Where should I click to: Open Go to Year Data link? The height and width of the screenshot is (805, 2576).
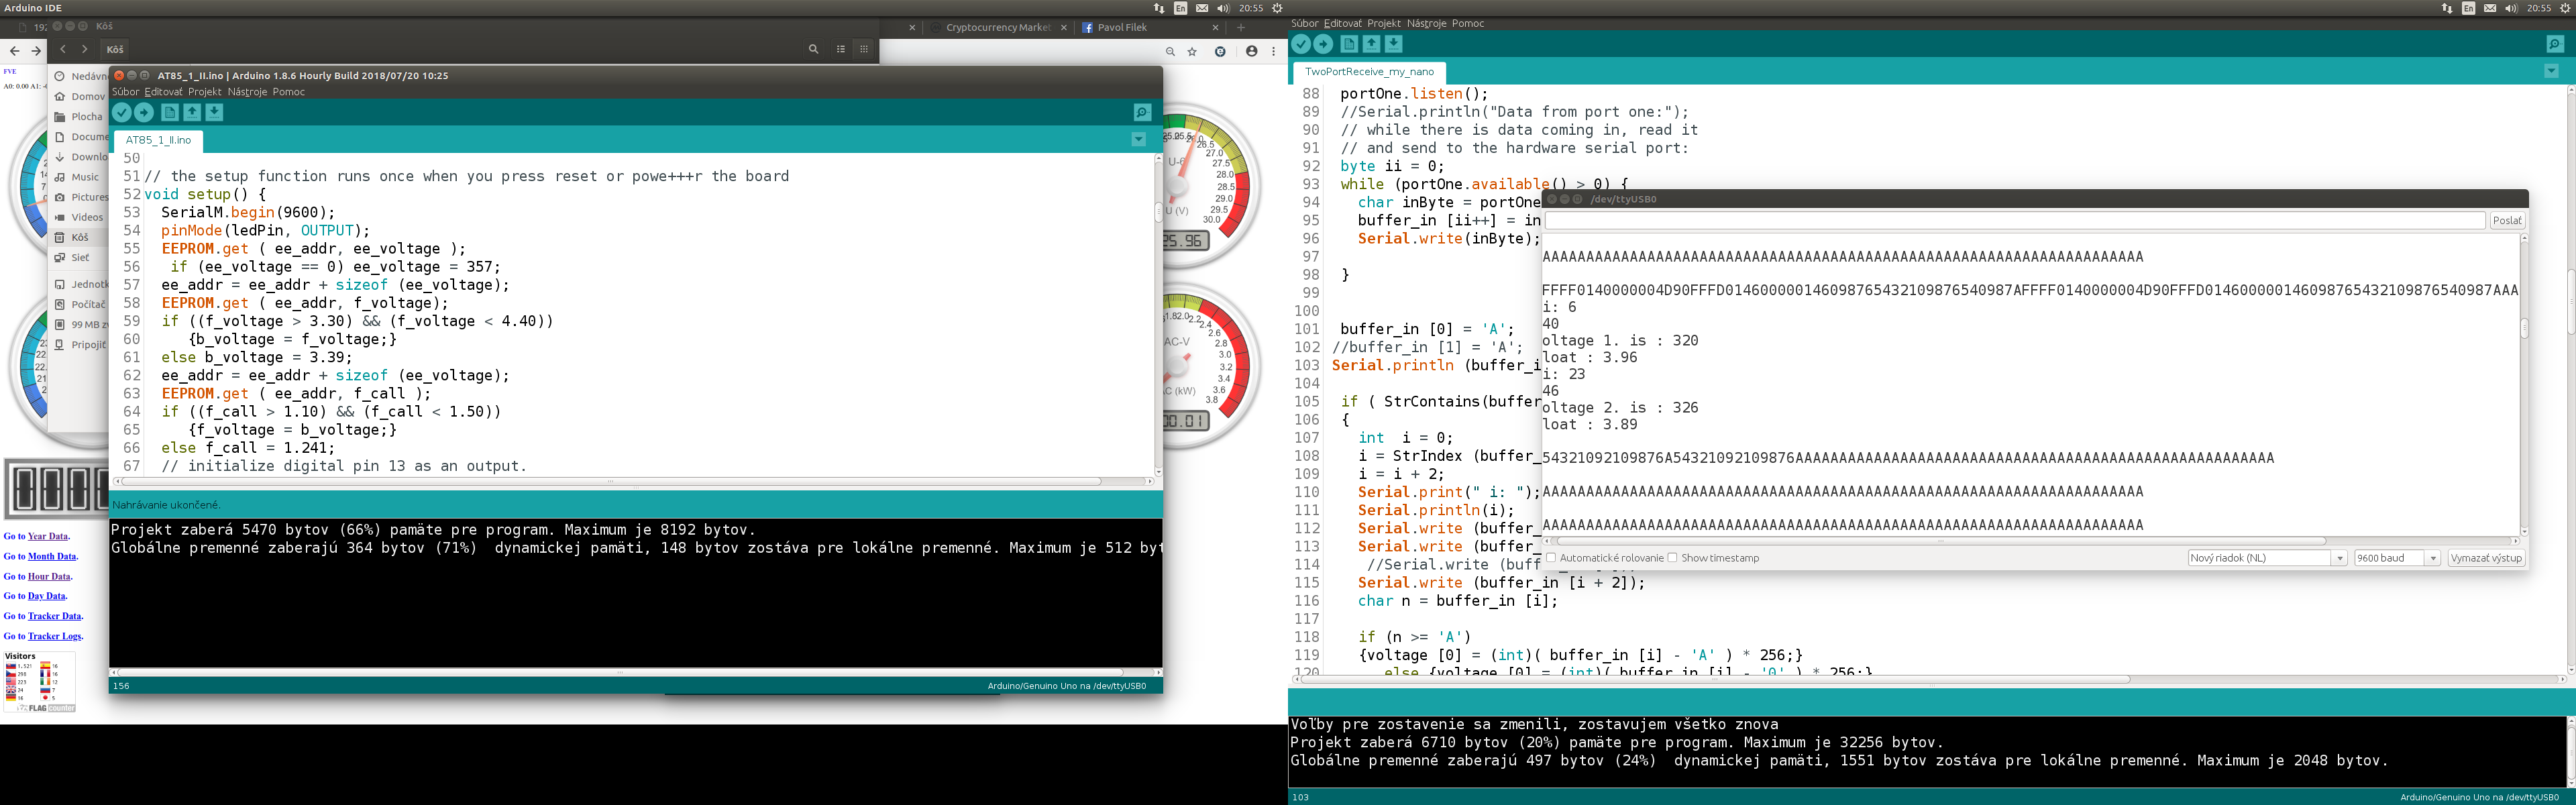coord(48,536)
